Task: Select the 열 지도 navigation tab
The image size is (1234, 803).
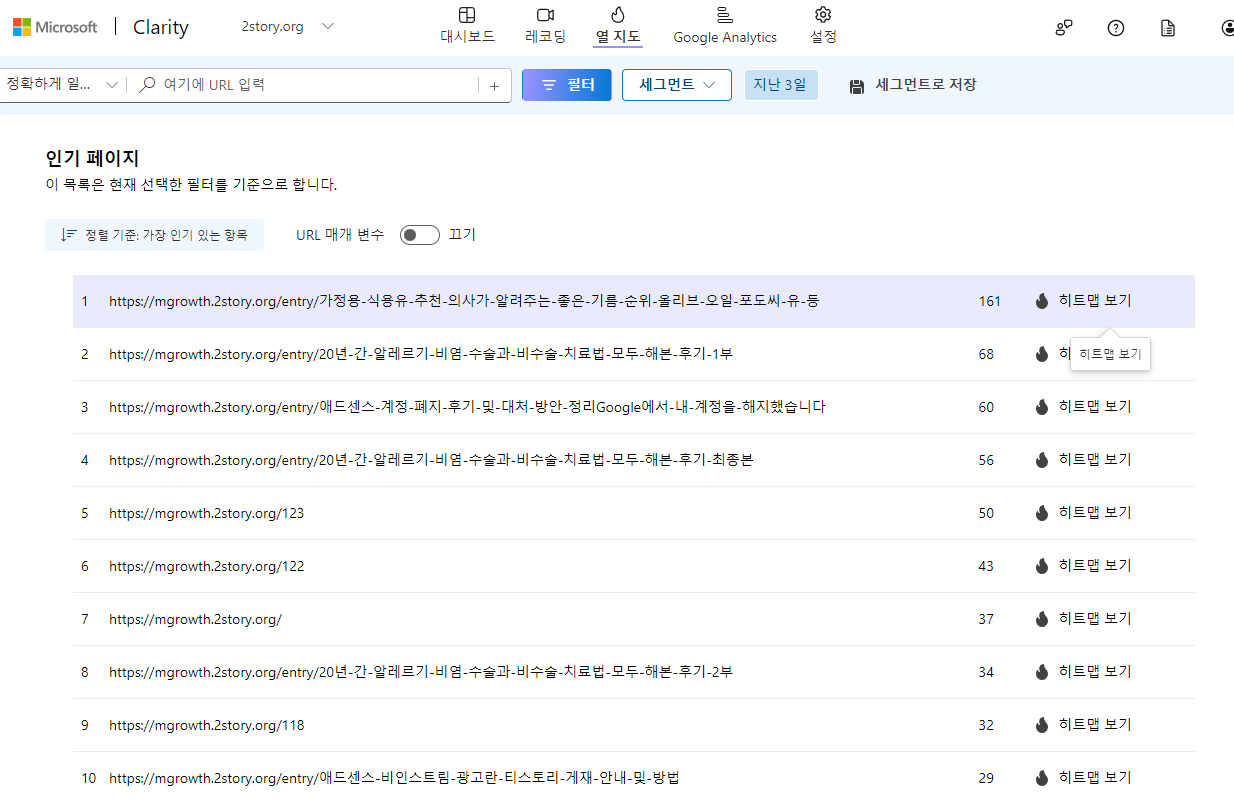Action: point(617,24)
